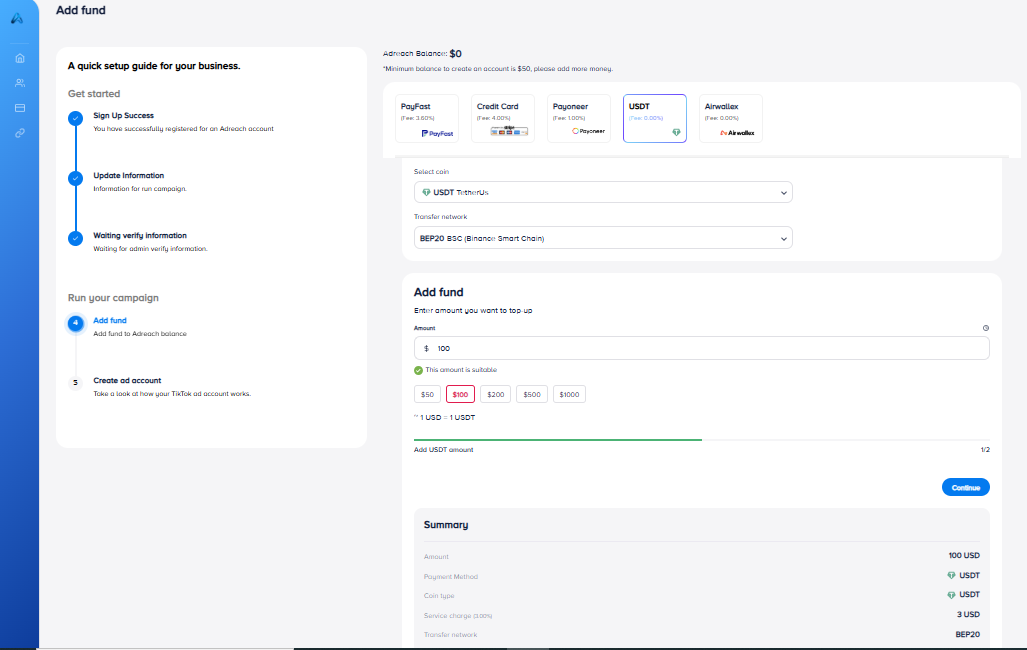
Task: Open the Home icon in sidebar
Action: (19, 58)
